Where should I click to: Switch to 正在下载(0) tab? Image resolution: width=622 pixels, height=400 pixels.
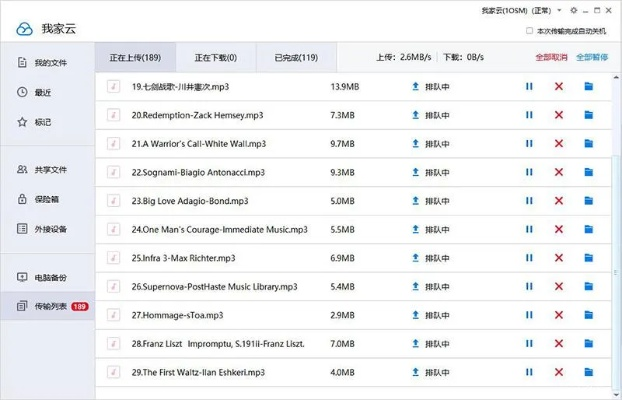point(217,58)
